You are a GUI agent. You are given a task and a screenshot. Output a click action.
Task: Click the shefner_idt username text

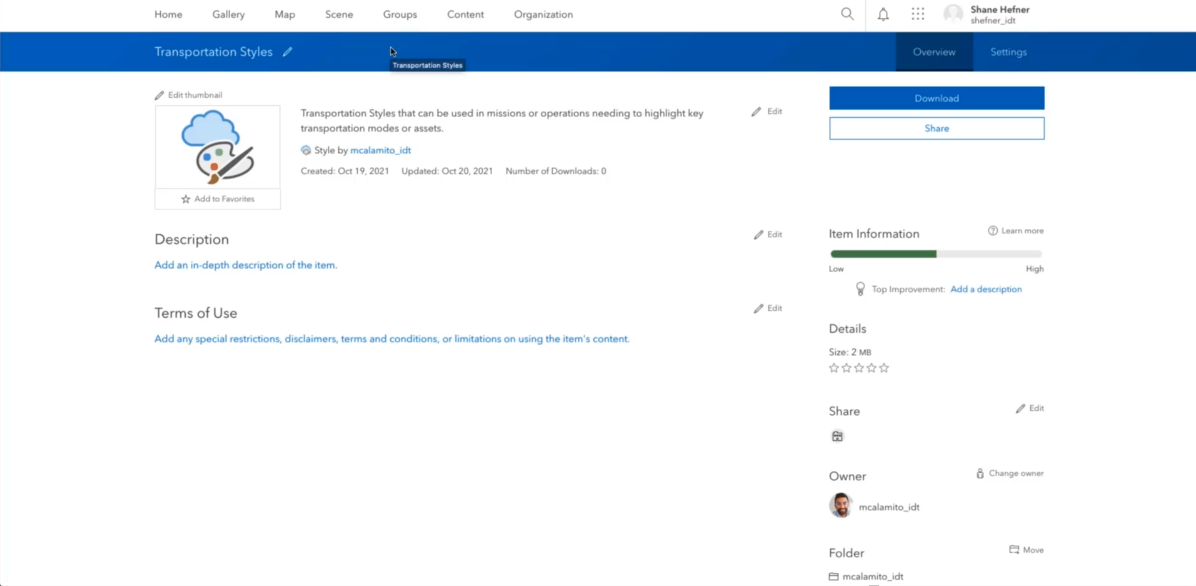point(993,21)
